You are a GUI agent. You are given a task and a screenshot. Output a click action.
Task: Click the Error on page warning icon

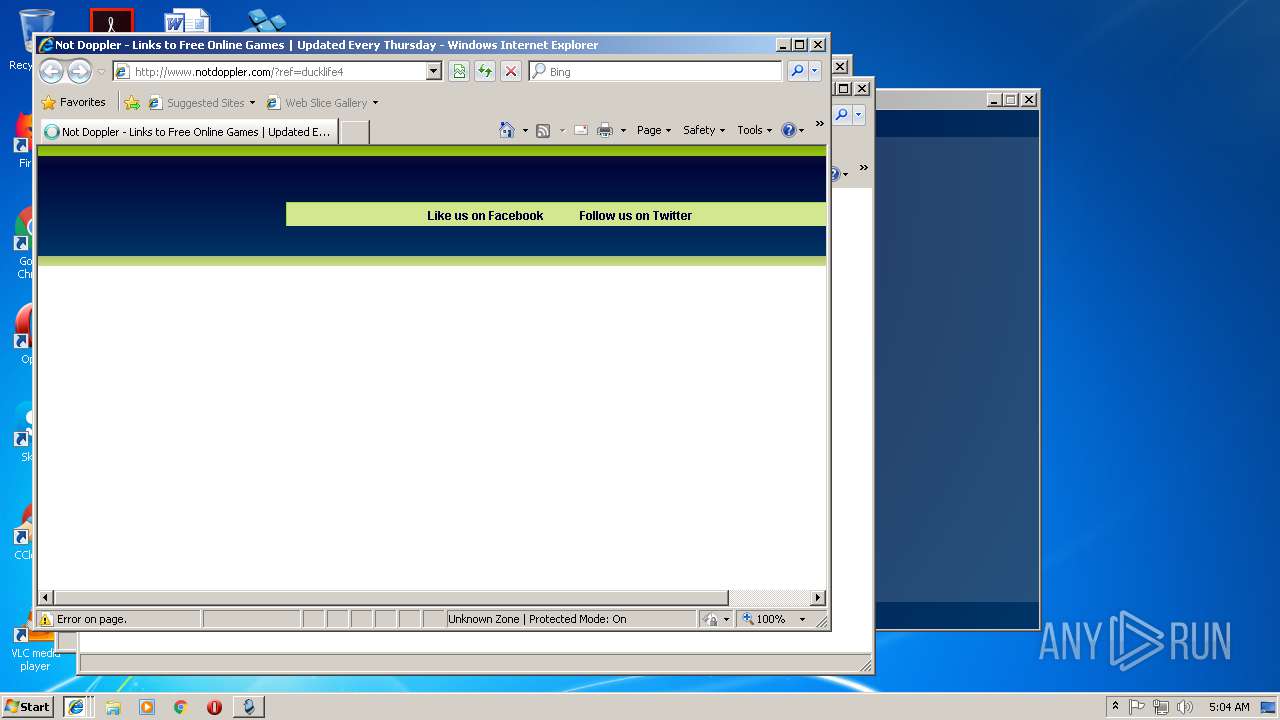[x=45, y=619]
